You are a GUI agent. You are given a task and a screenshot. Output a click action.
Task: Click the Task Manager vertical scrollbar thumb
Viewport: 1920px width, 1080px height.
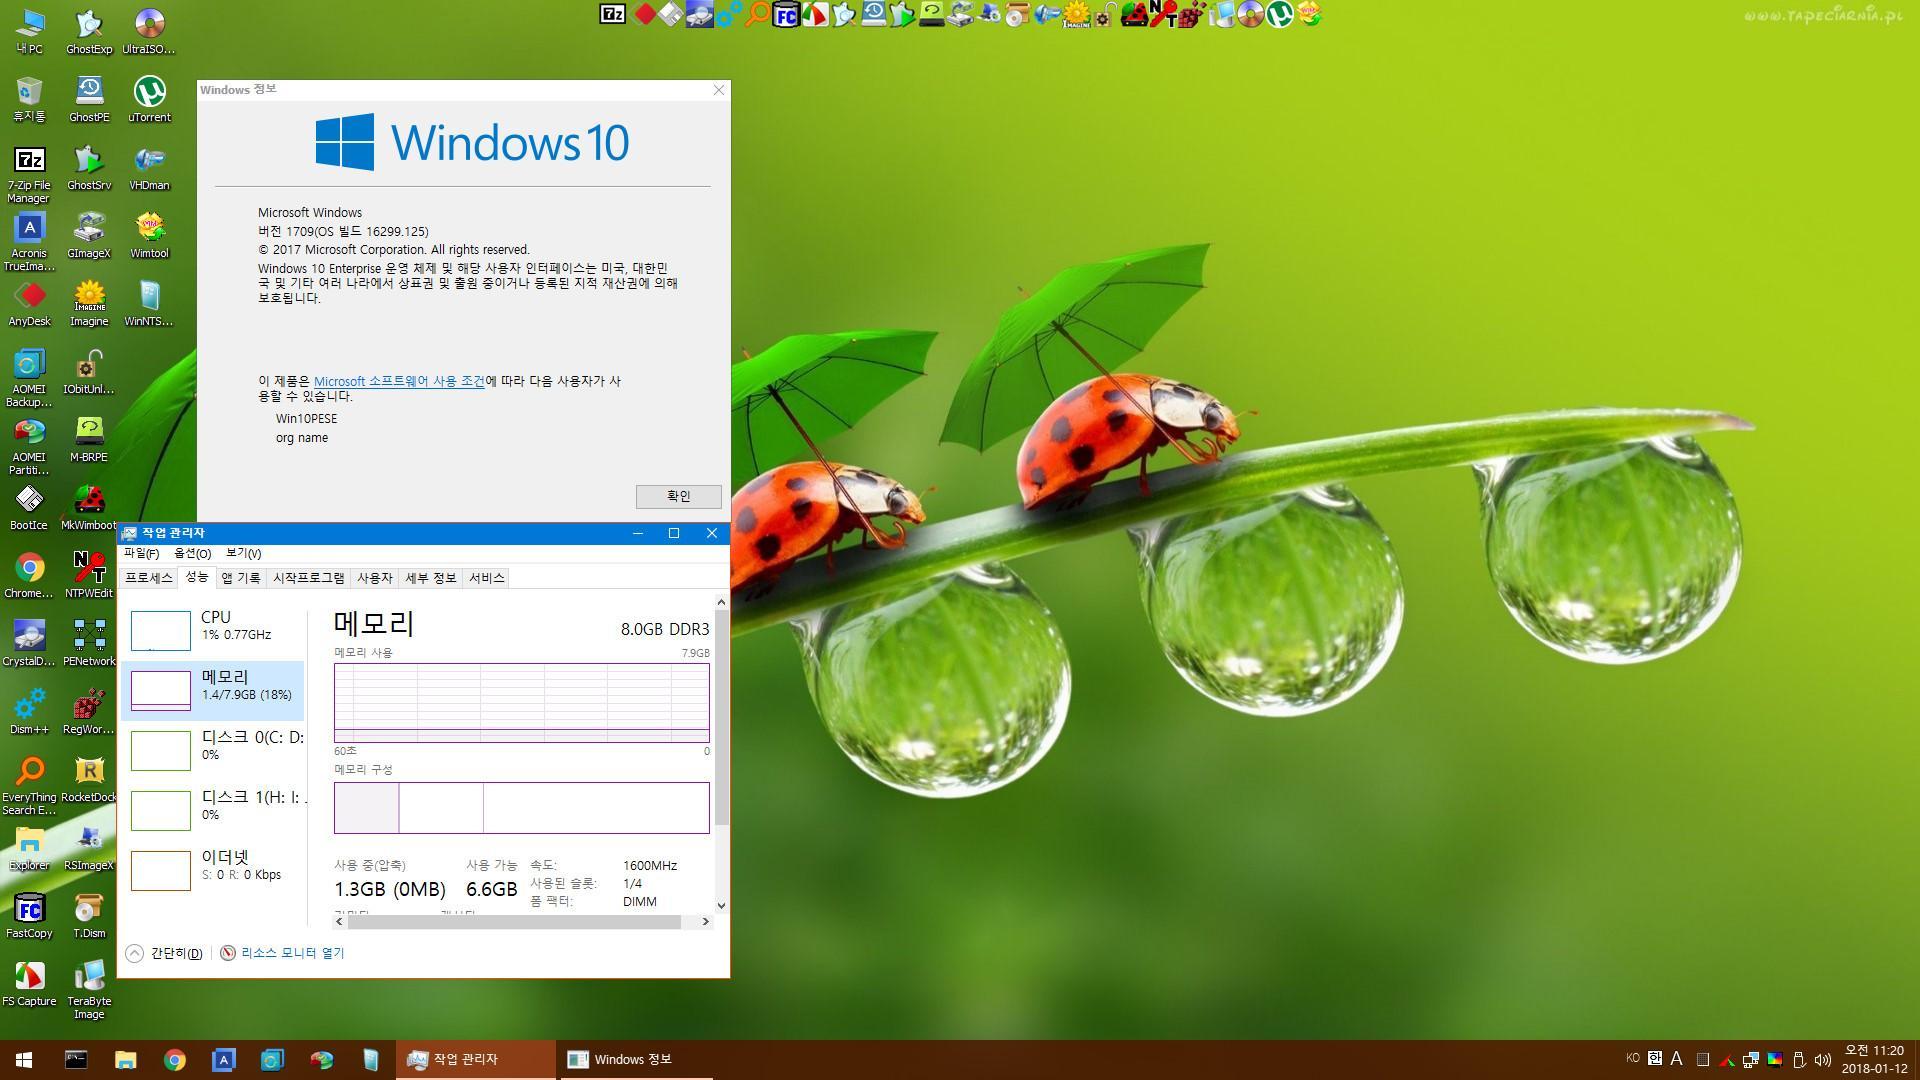click(x=721, y=717)
